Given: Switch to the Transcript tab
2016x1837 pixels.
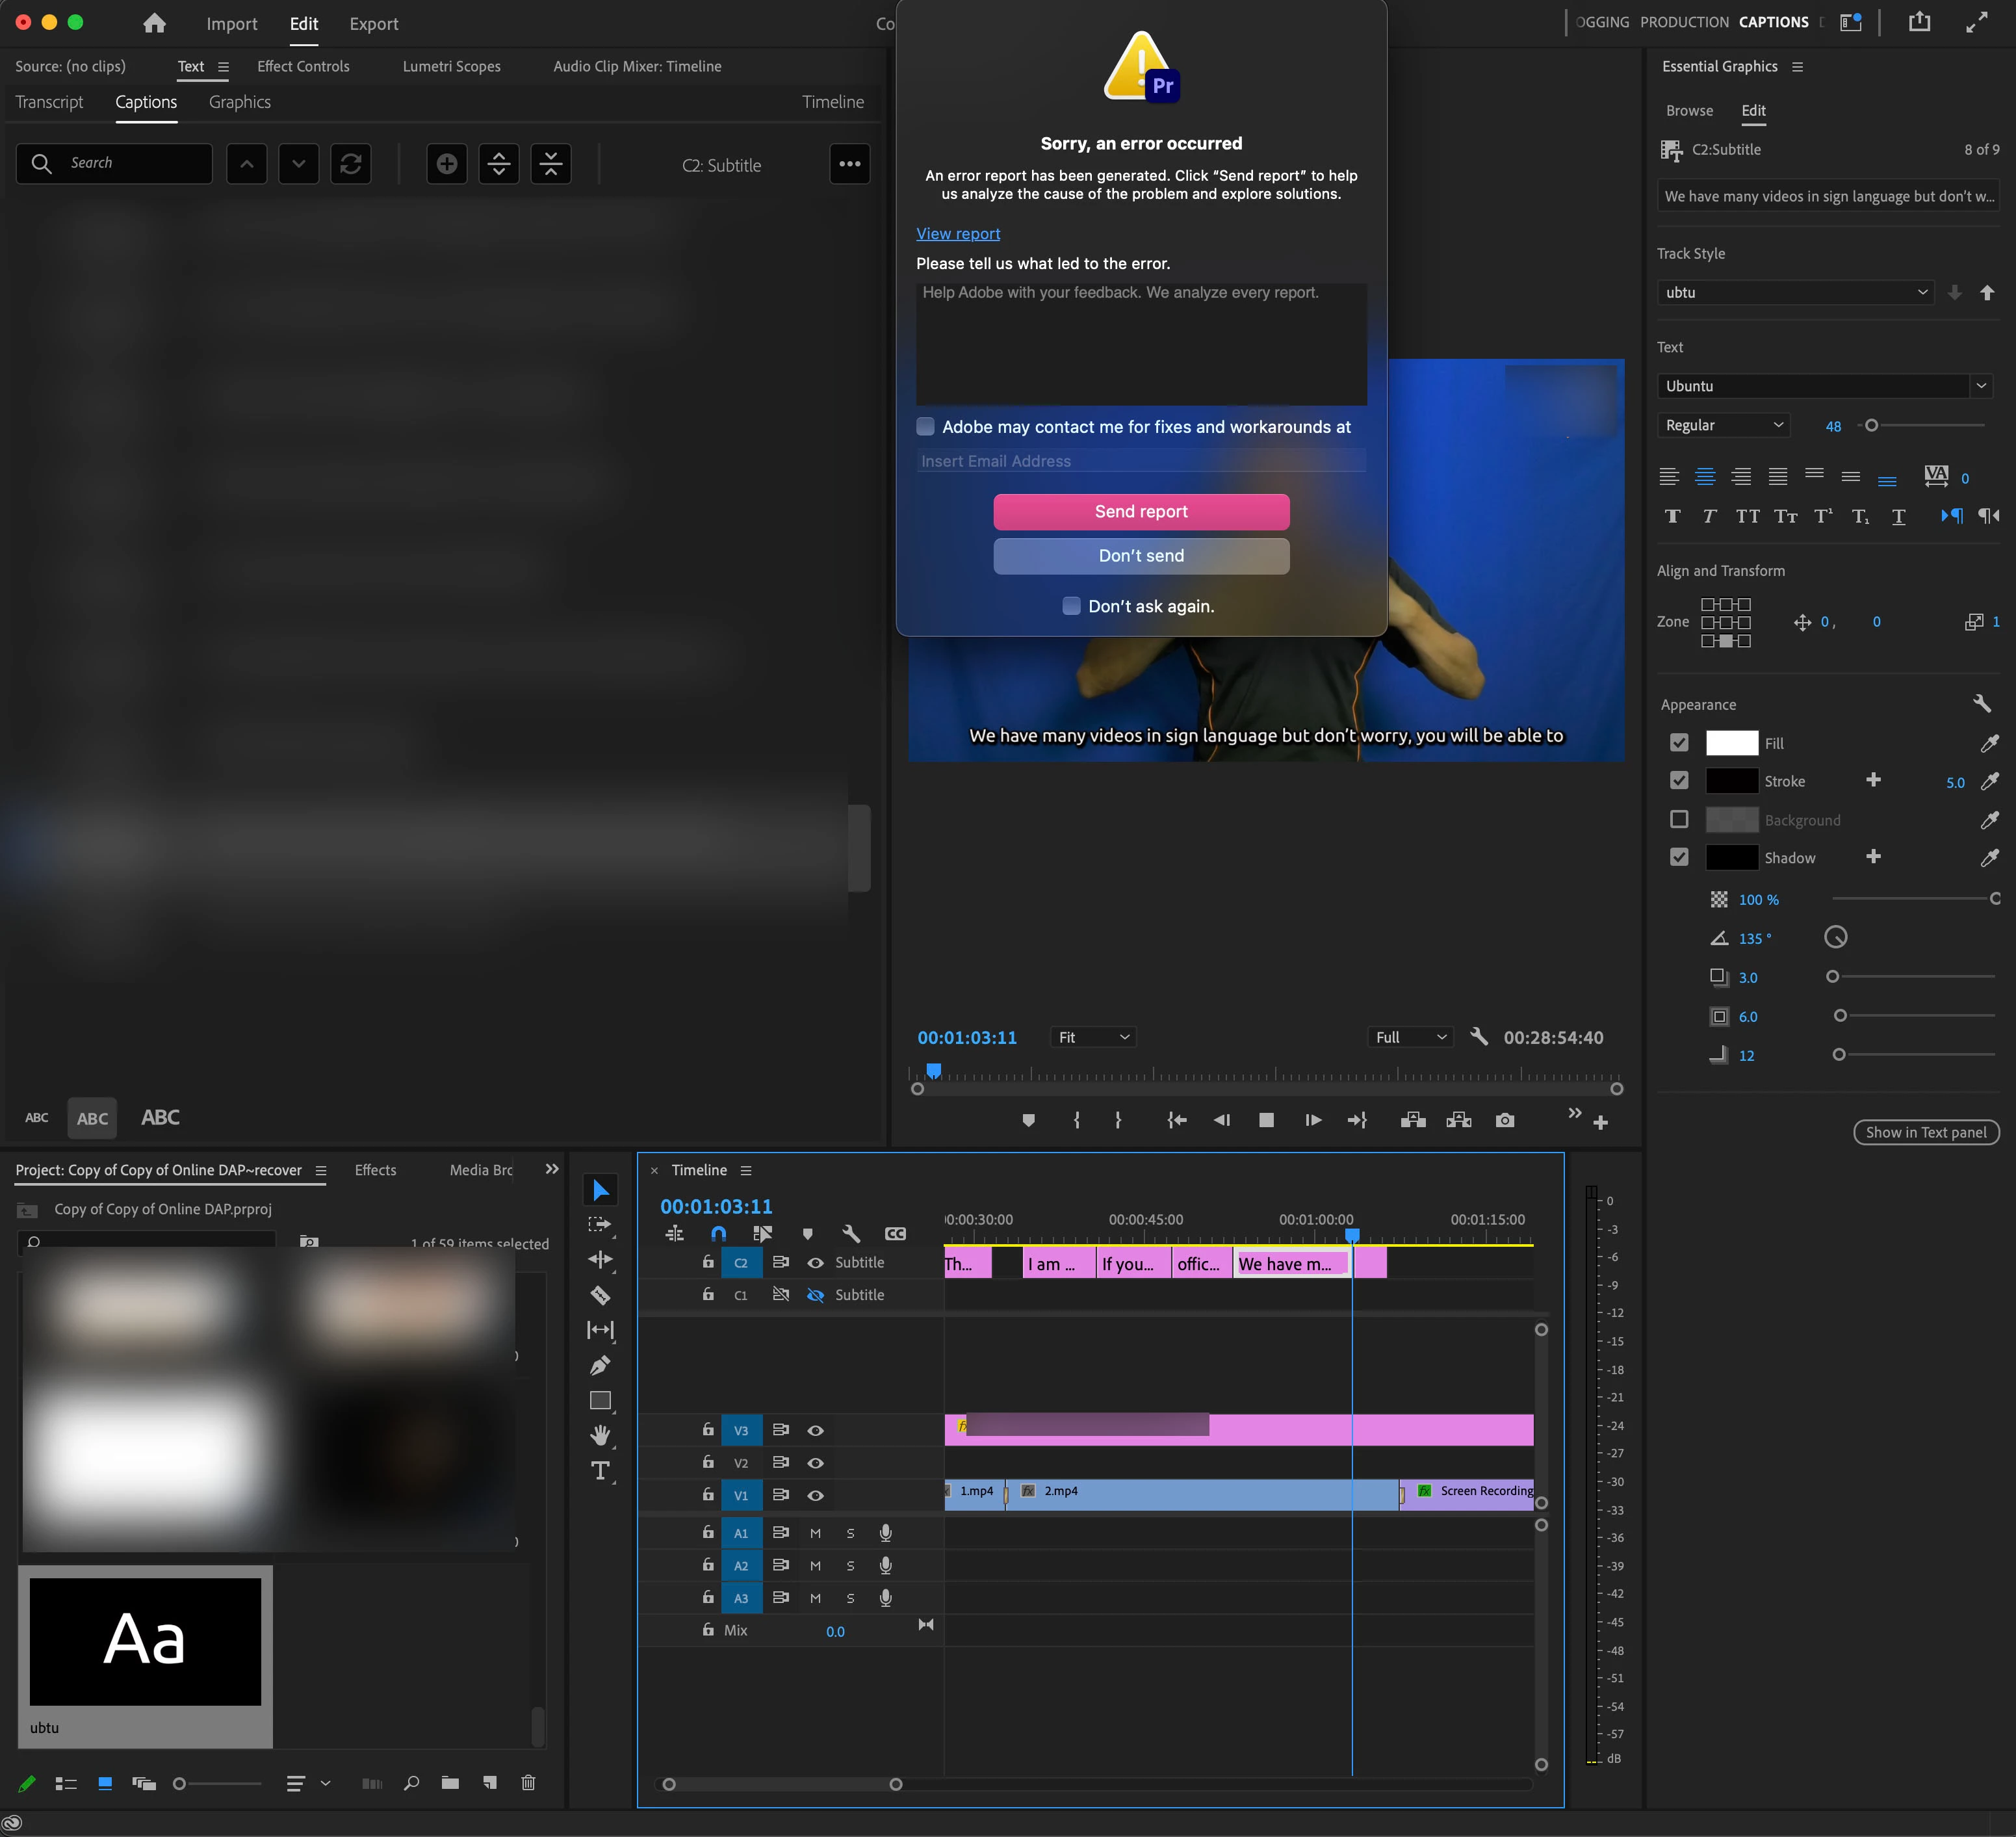Looking at the screenshot, I should click(x=50, y=102).
